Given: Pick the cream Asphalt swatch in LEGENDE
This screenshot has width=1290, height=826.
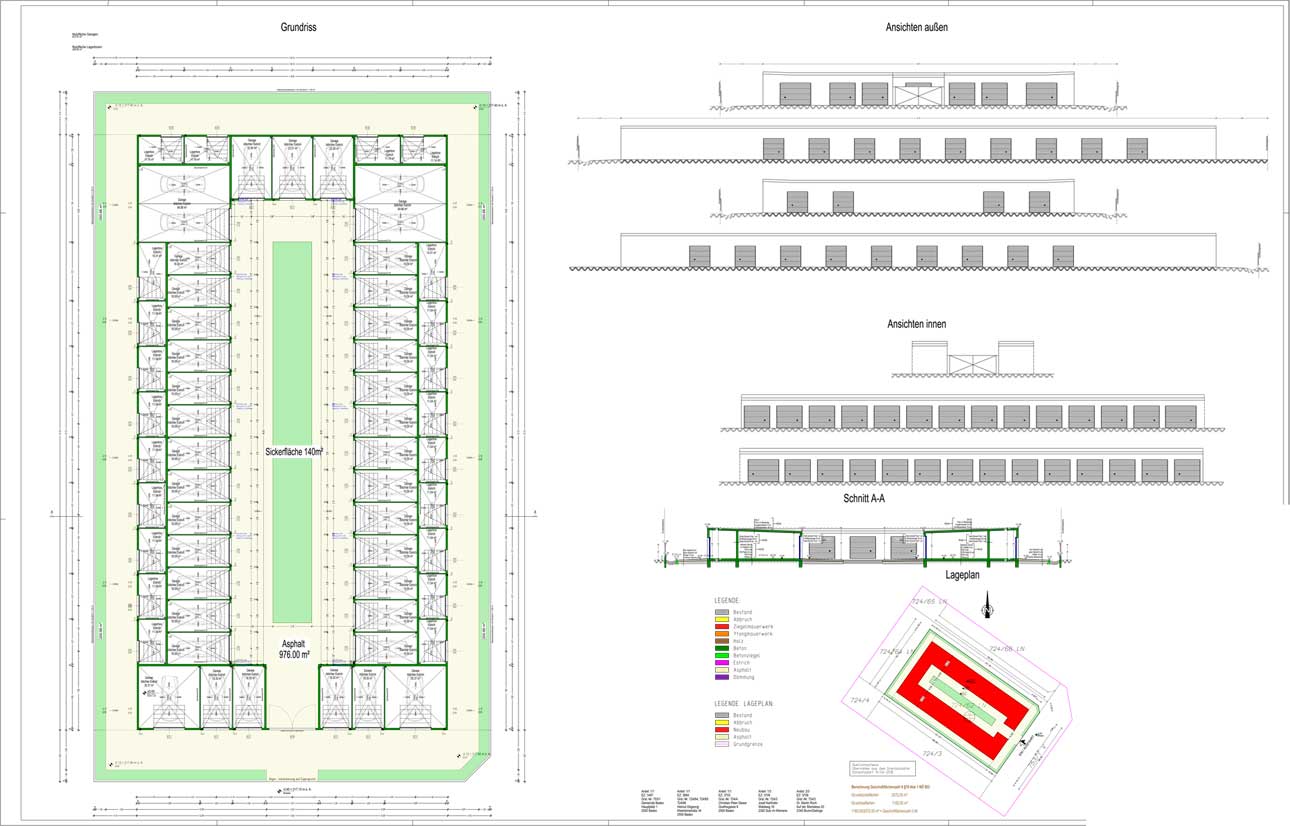Looking at the screenshot, I should 722,670.
